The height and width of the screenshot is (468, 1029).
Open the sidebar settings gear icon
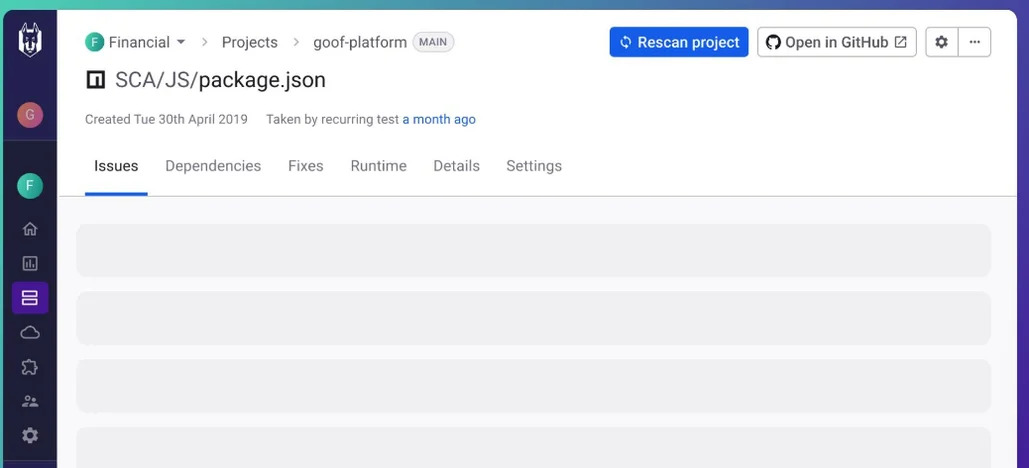pos(30,435)
